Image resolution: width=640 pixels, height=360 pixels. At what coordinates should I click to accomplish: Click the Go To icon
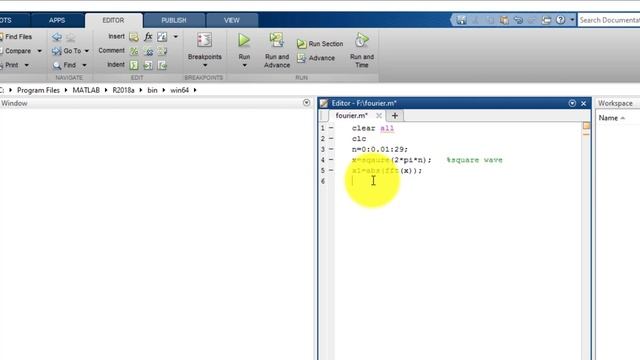pos(56,51)
